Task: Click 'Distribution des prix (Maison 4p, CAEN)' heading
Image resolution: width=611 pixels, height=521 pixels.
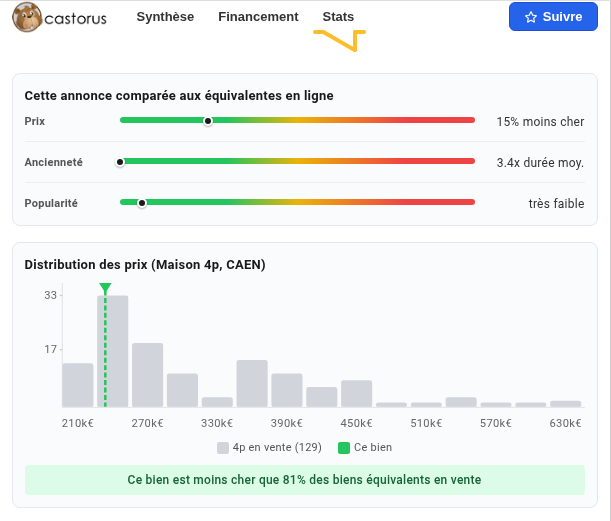Action: coord(145,265)
